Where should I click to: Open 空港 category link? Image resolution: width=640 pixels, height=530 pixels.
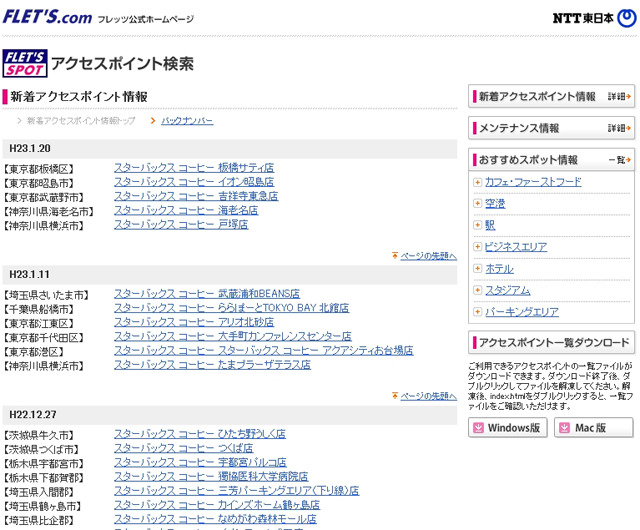pos(495,203)
